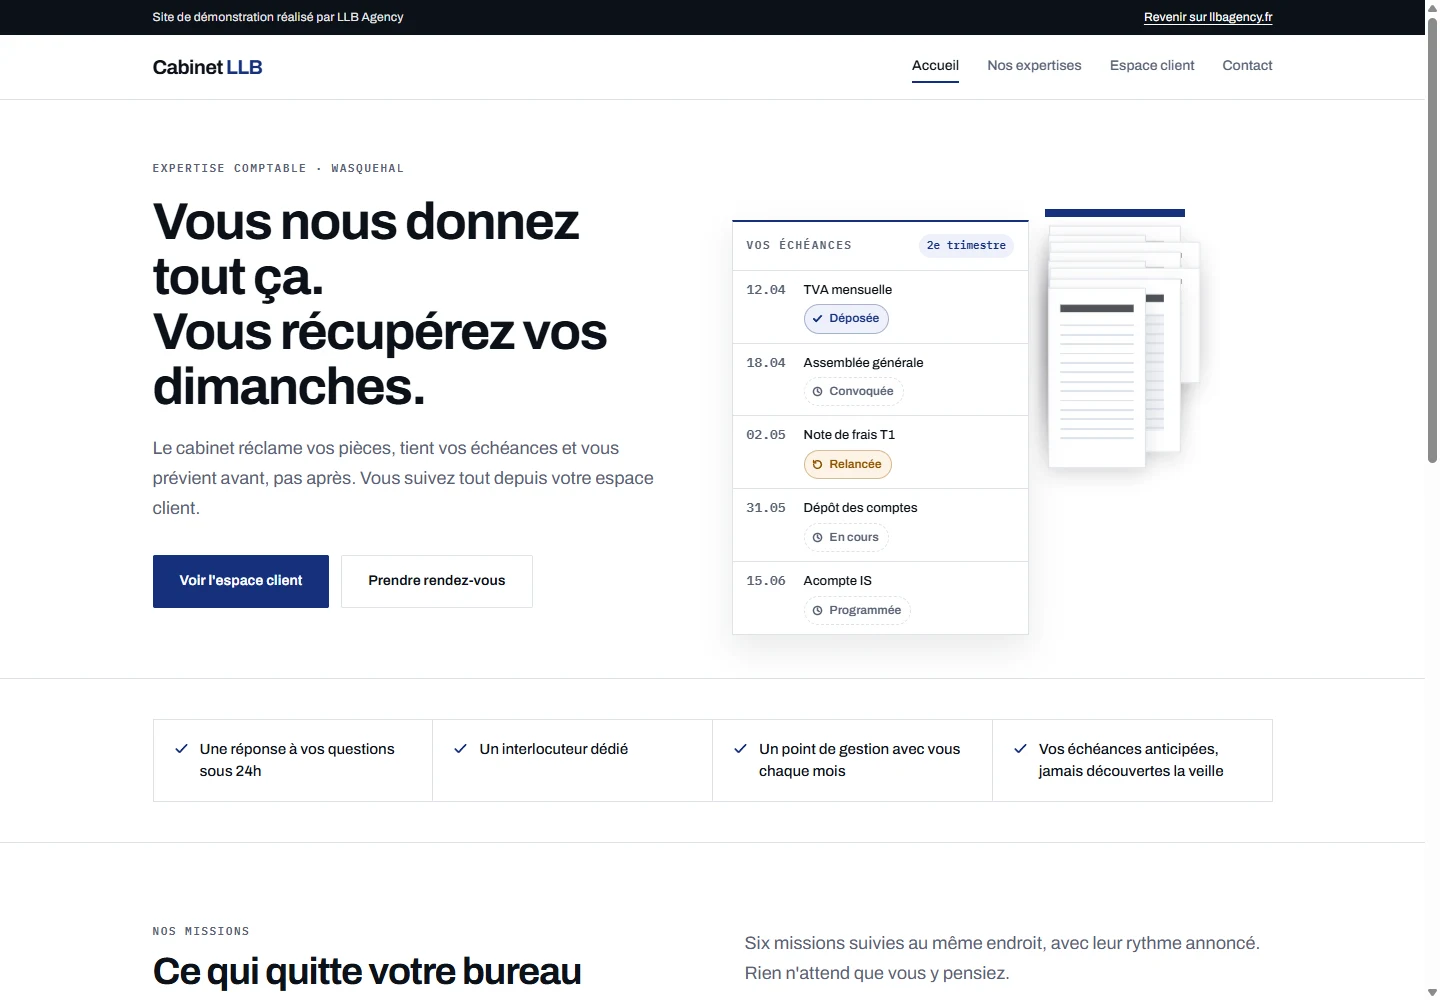Click the clock icon in Convoquée badge
Image resolution: width=1440 pixels, height=1000 pixels.
pyautogui.click(x=817, y=392)
